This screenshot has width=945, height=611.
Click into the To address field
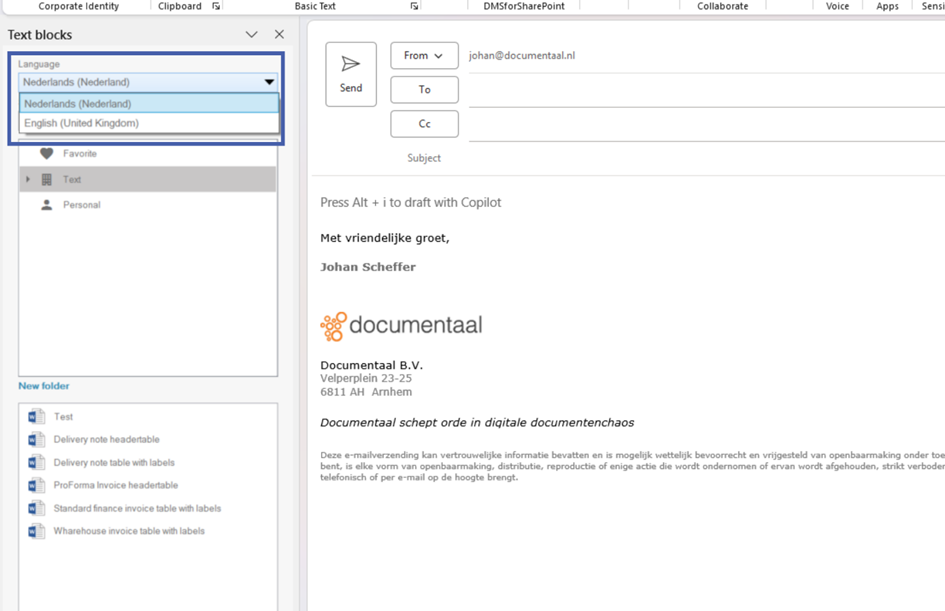coord(706,90)
